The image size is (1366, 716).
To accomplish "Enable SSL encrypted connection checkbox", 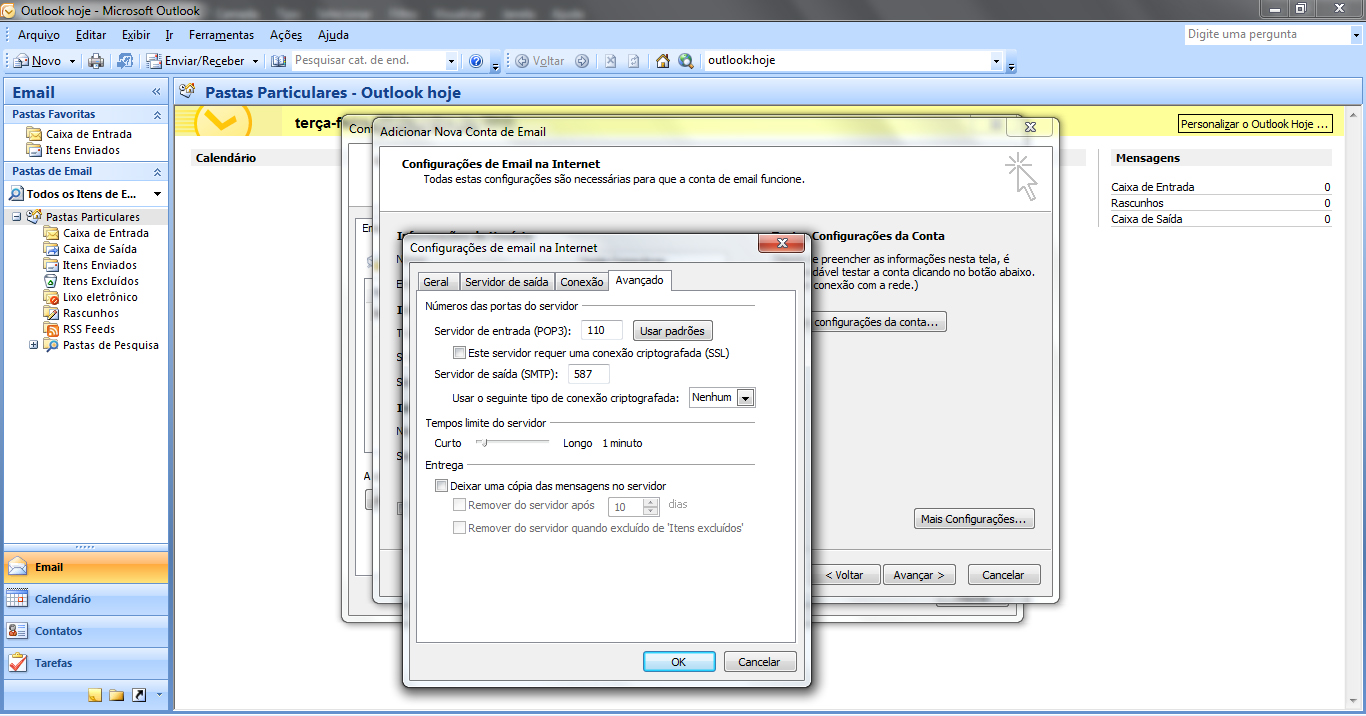I will pyautogui.click(x=460, y=353).
